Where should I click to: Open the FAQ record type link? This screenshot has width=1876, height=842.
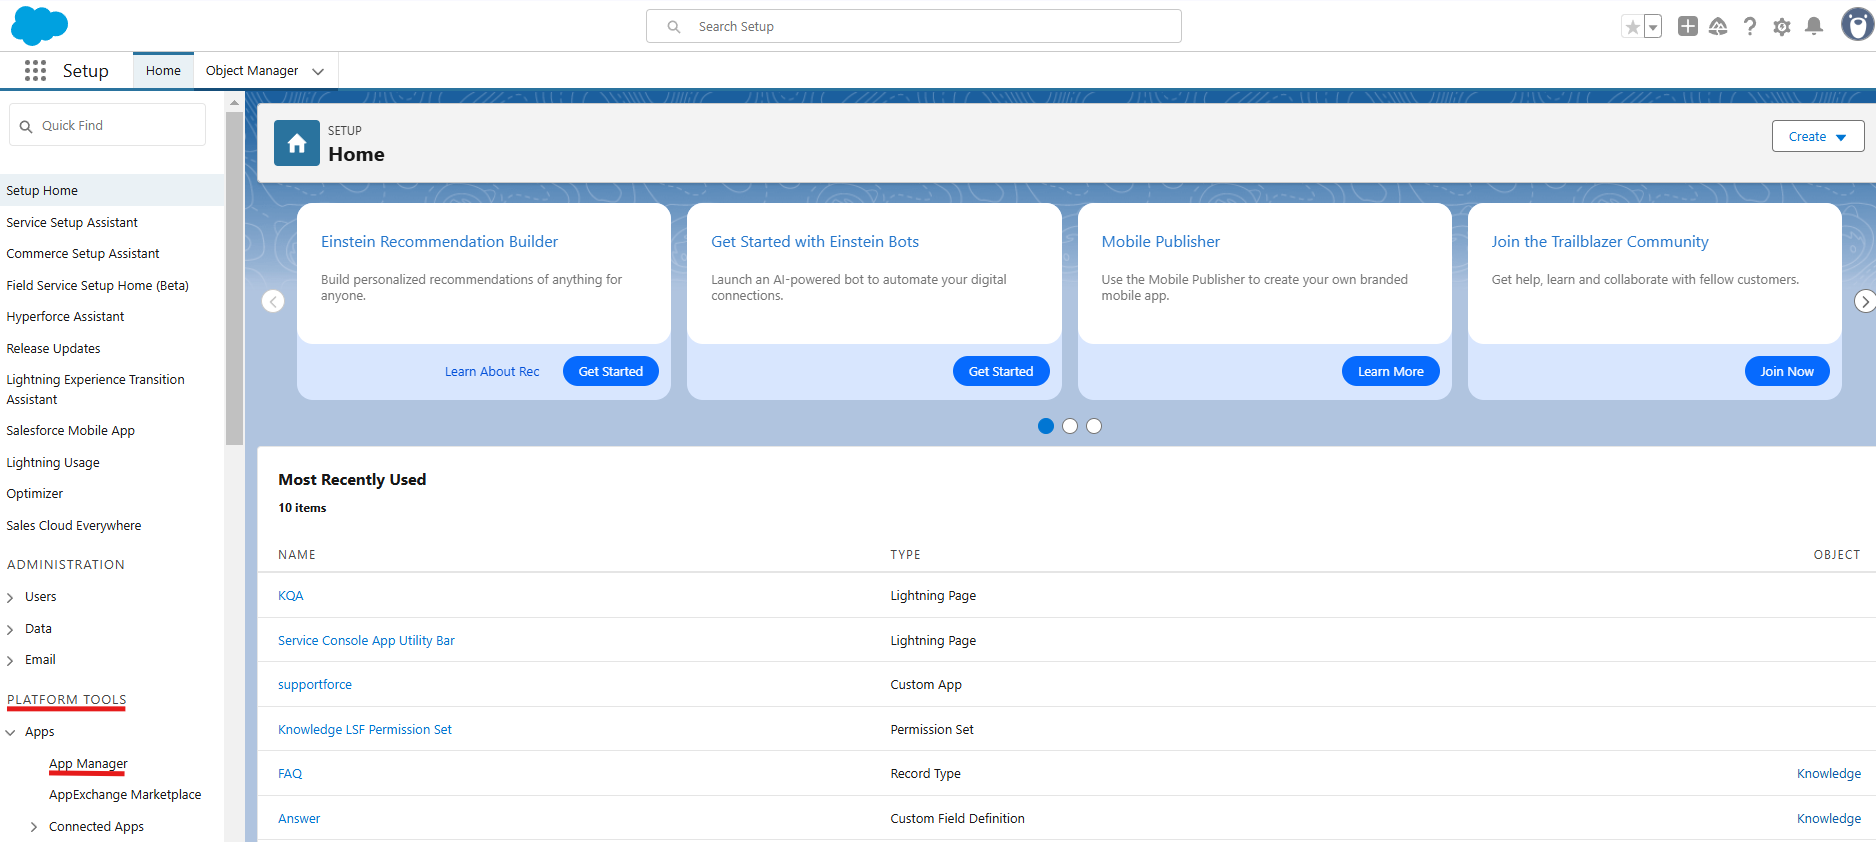click(290, 774)
